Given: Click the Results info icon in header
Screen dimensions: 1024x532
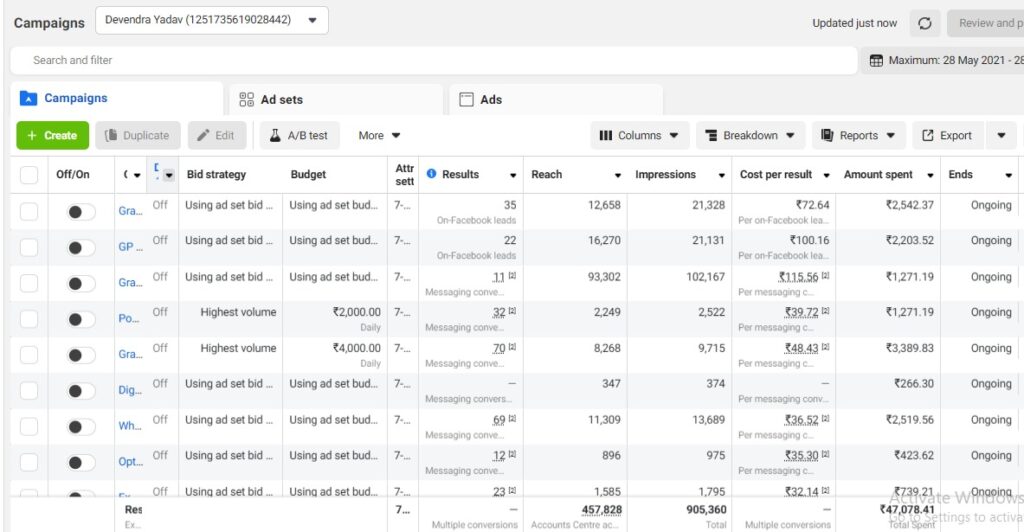Looking at the screenshot, I should (x=432, y=174).
